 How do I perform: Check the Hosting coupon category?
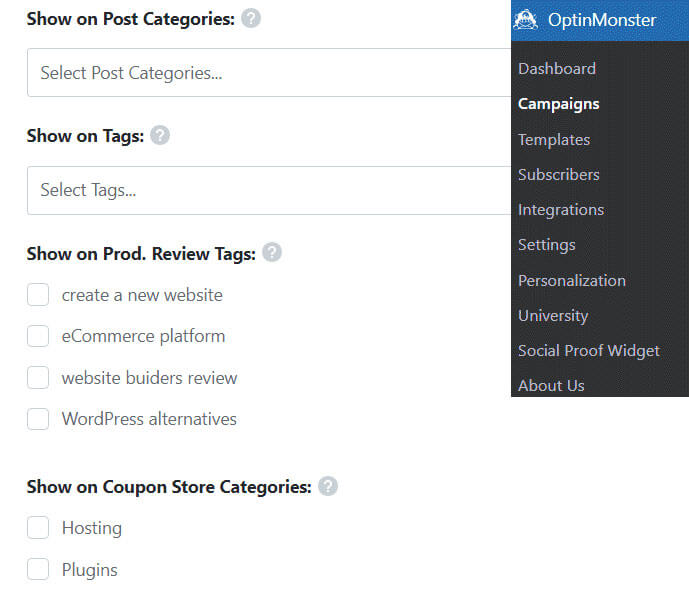tap(38, 528)
